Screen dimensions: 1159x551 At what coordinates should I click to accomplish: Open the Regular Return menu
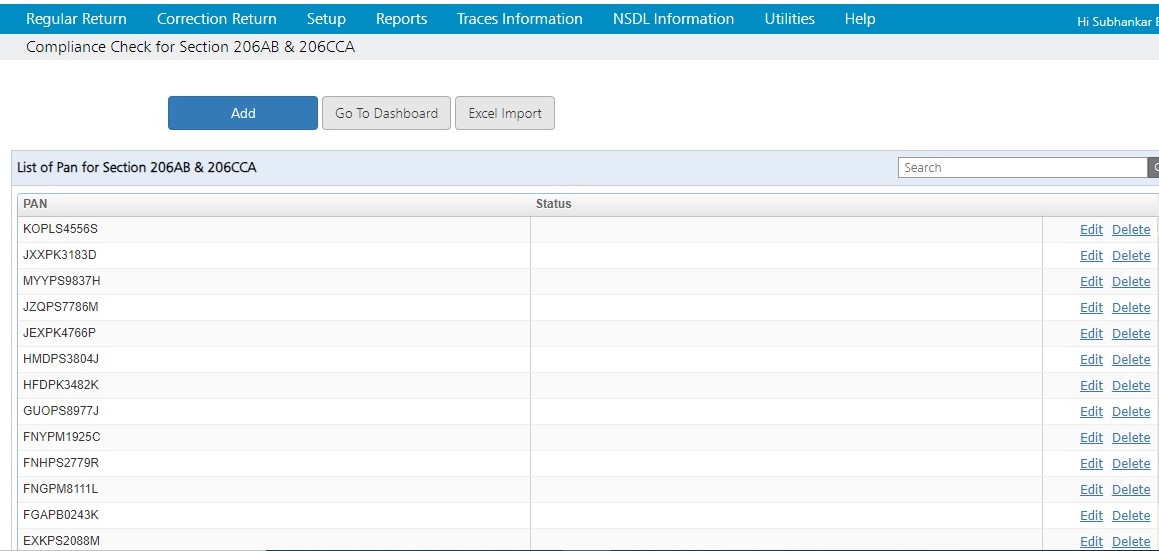76,19
